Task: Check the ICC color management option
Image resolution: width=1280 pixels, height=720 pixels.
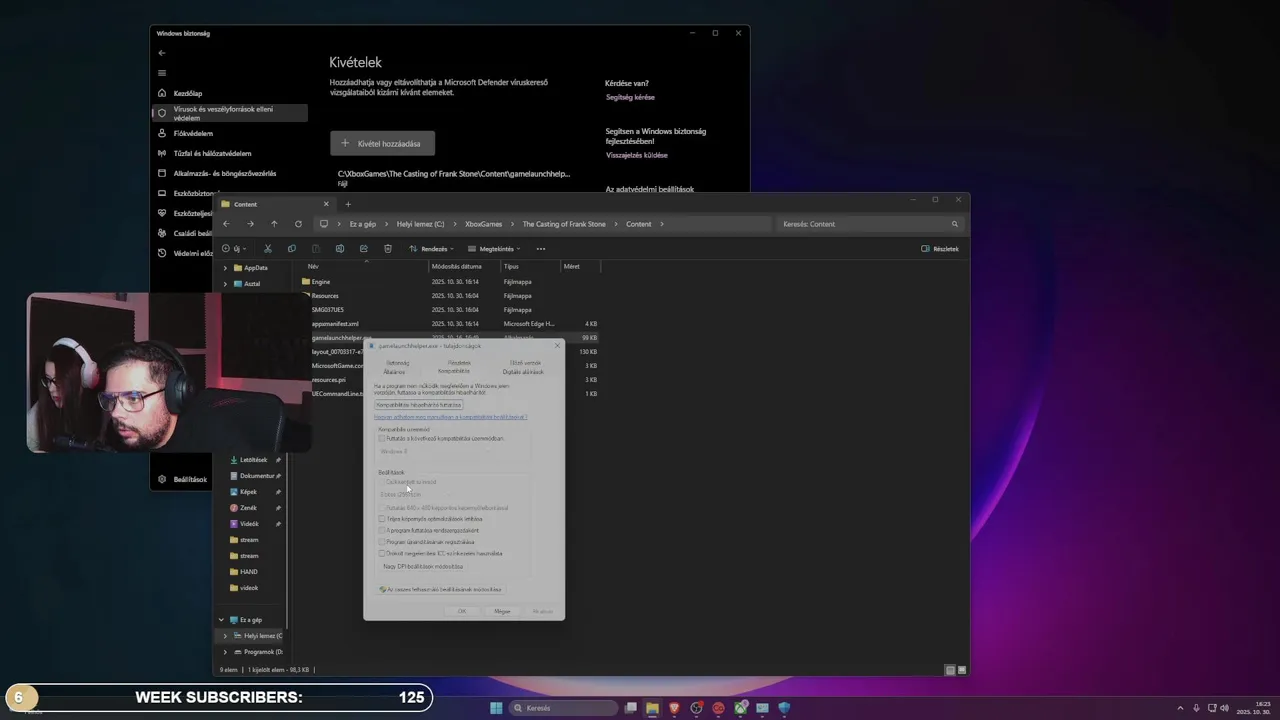Action: [382, 553]
